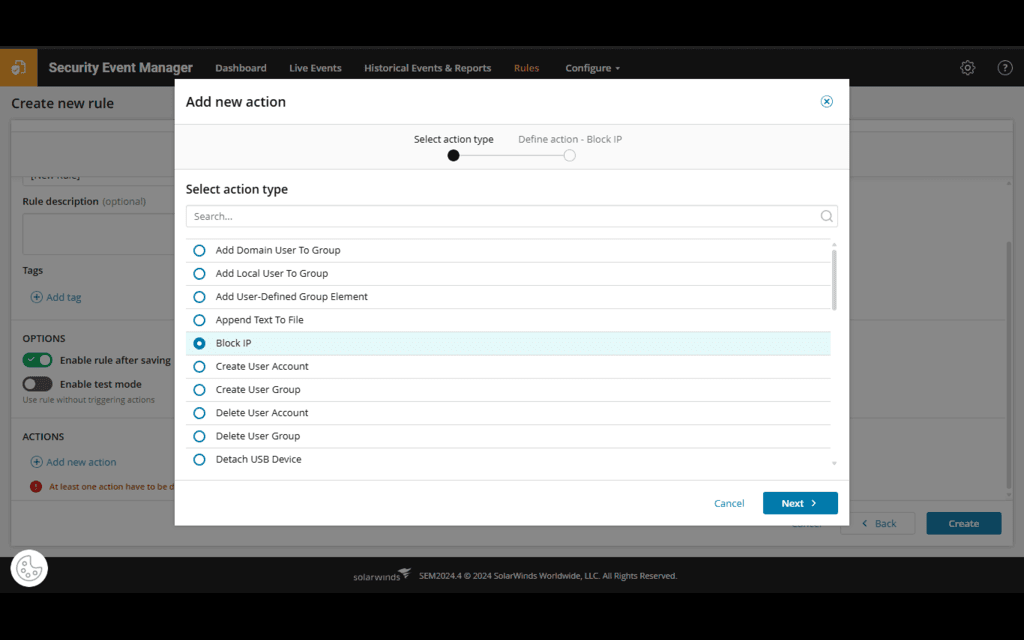Click inside the action search field
1024x640 pixels.
[450, 216]
